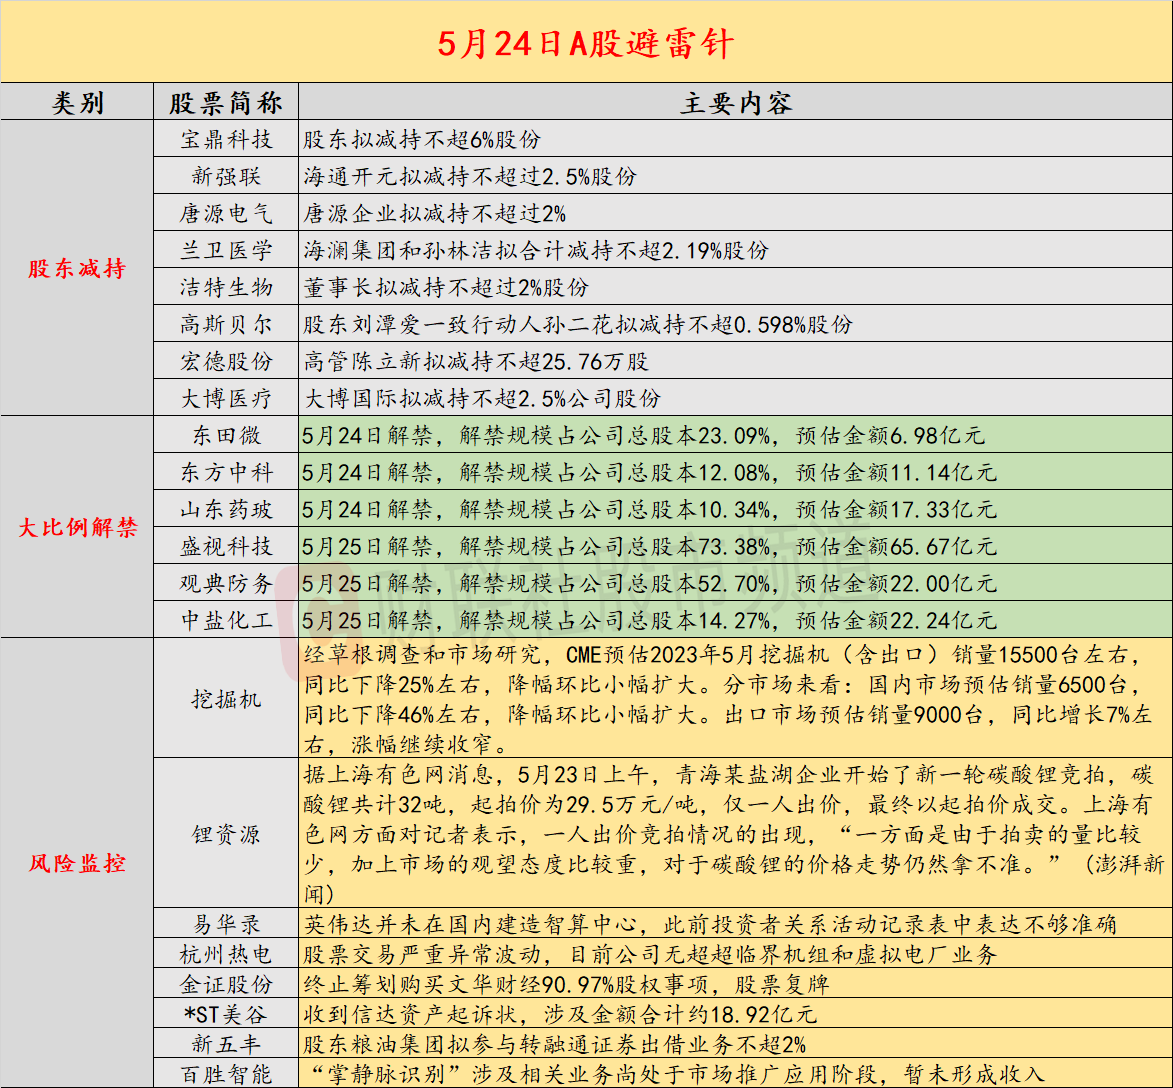Image resolution: width=1173 pixels, height=1088 pixels.
Task: Select the "类别" column header
Action: pyautogui.click(x=77, y=103)
